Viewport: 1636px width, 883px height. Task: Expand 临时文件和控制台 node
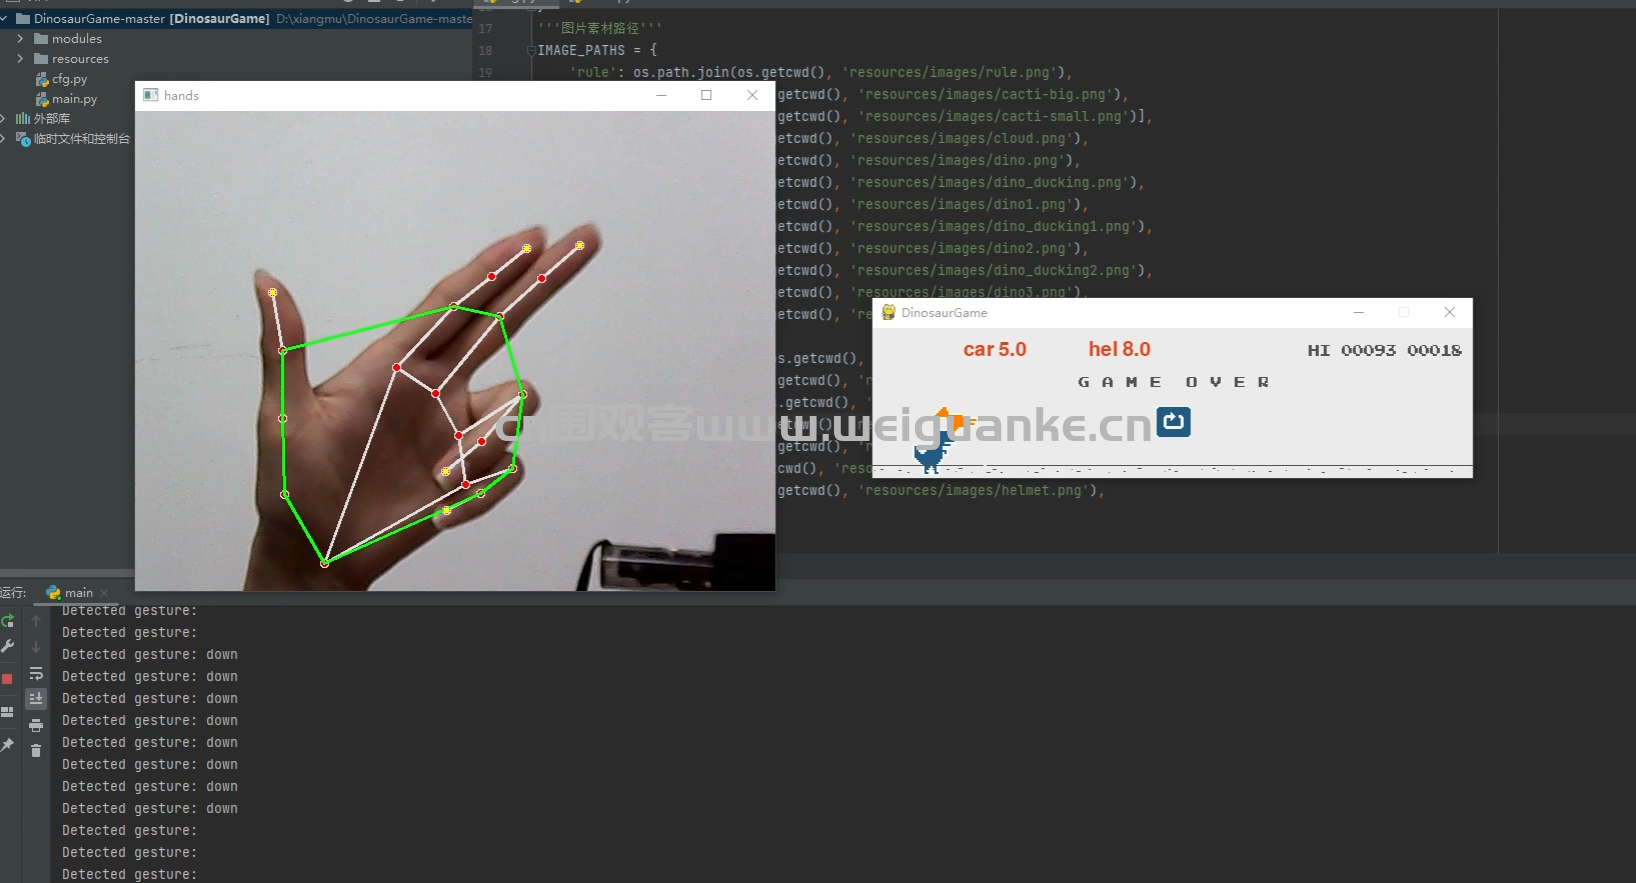pos(4,139)
